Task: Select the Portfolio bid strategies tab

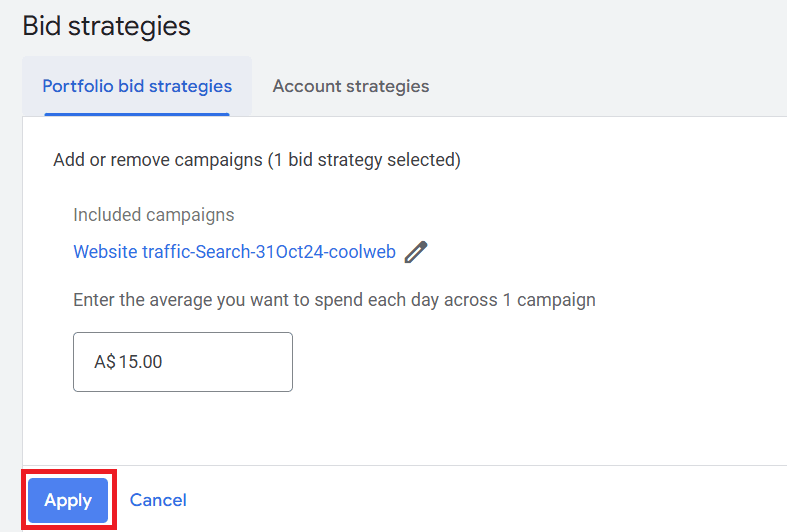Action: click(137, 86)
